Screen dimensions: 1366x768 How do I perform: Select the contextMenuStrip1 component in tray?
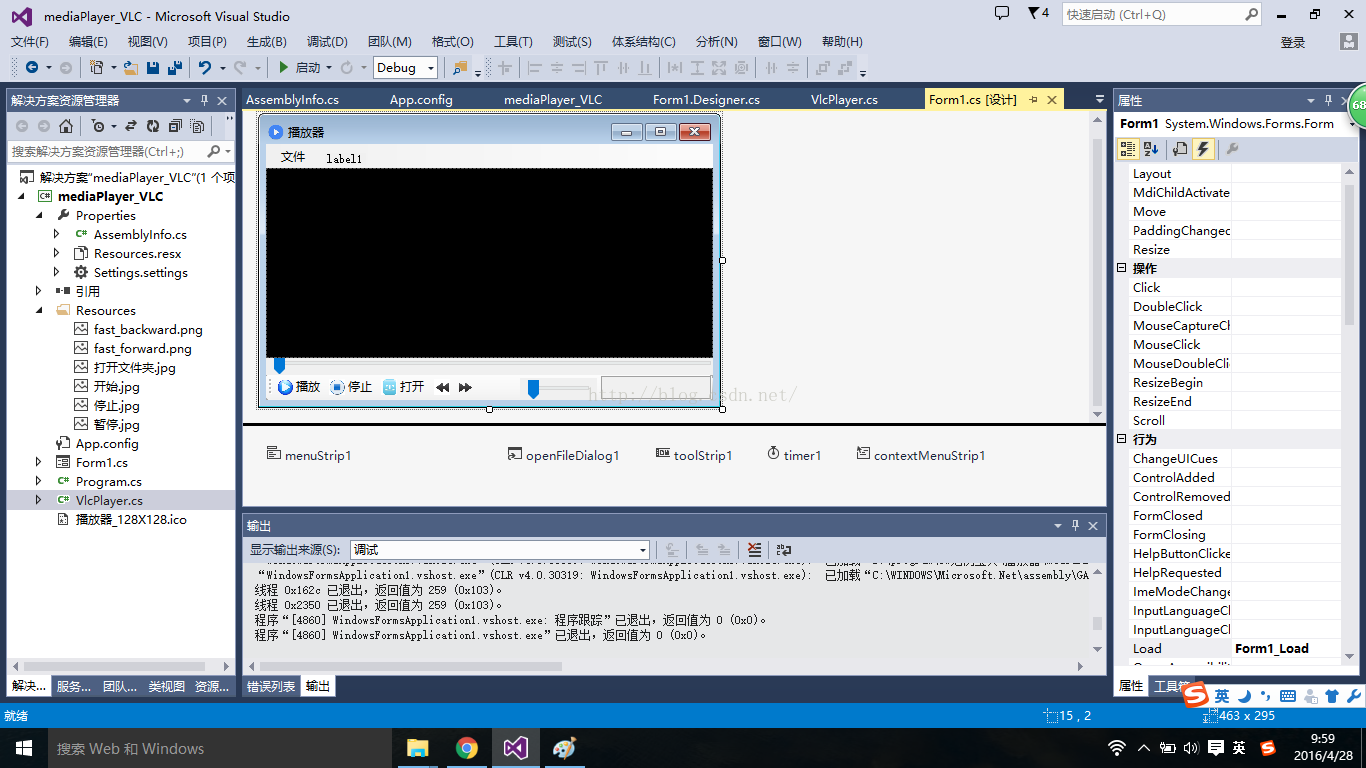tap(921, 455)
